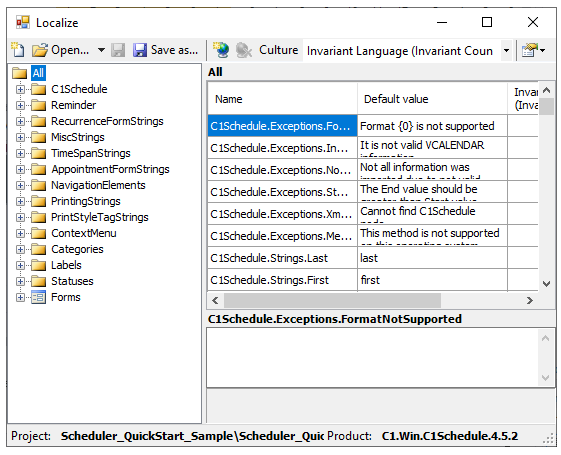561x455 pixels.
Task: Select the PrintingStrings tree label
Action: pos(86,201)
